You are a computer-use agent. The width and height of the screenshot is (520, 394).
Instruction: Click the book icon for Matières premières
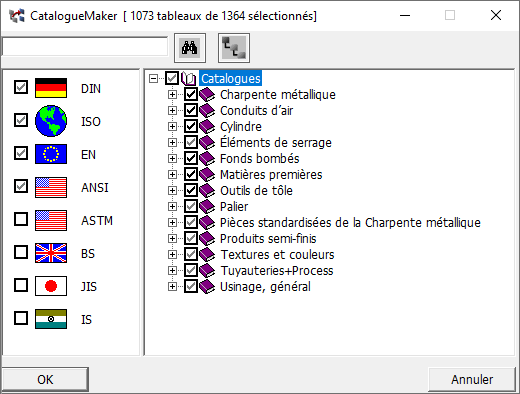tap(207, 175)
